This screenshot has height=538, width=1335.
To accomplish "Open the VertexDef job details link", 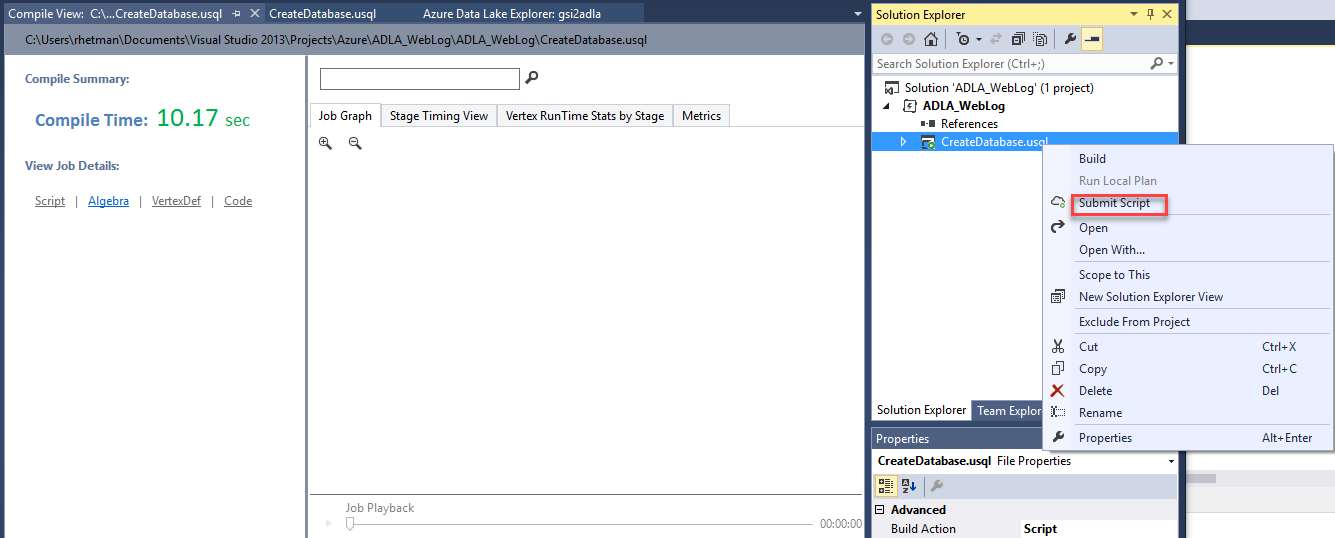I will 176,201.
